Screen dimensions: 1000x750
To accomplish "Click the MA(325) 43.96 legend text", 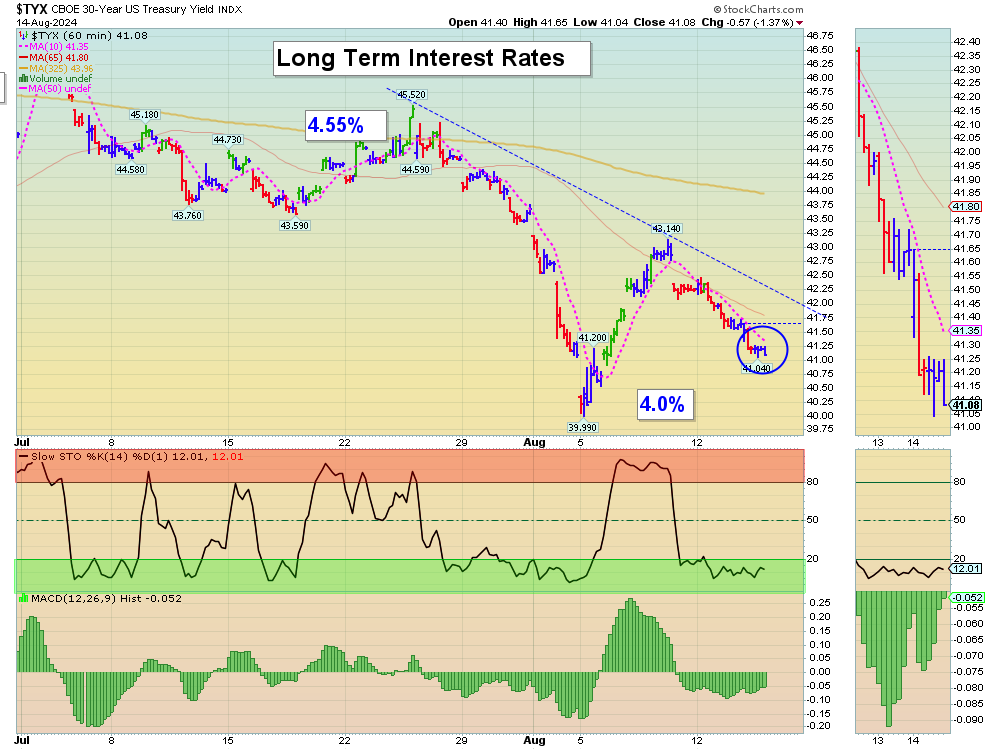I will (61, 68).
